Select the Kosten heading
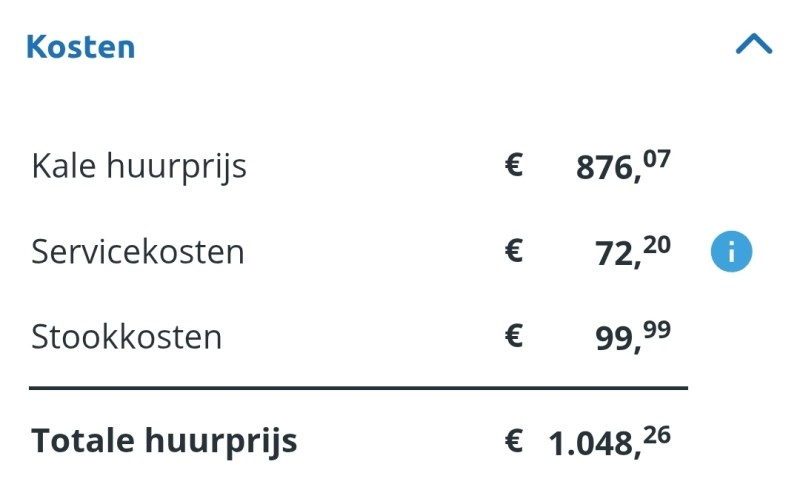 click(x=81, y=47)
